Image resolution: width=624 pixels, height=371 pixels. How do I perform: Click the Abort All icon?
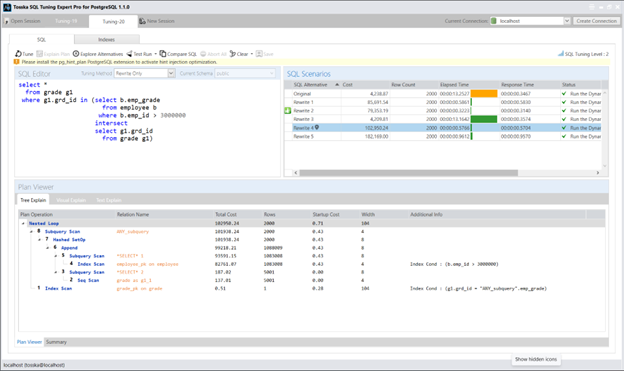(x=203, y=54)
